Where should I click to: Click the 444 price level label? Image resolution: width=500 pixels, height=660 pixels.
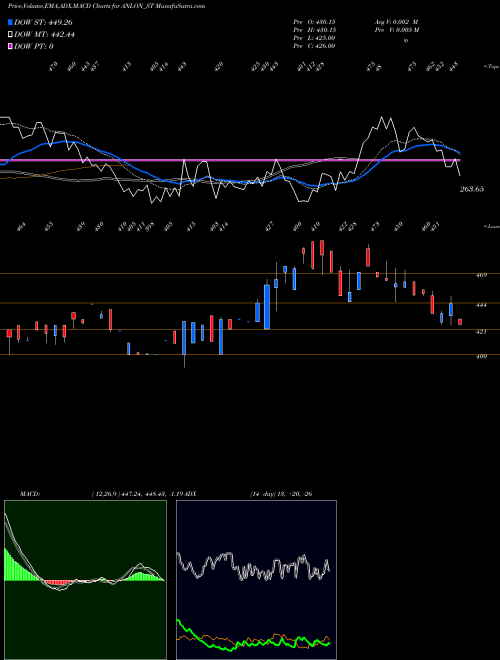[x=482, y=305]
